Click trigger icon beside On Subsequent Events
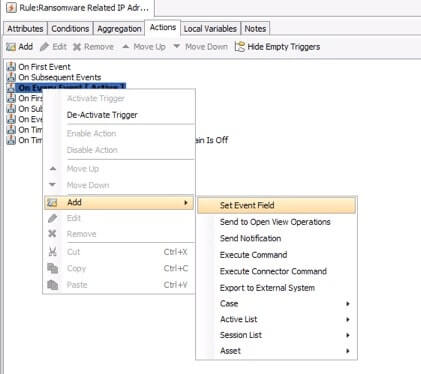The height and width of the screenshot is (374, 421). pos(11,77)
